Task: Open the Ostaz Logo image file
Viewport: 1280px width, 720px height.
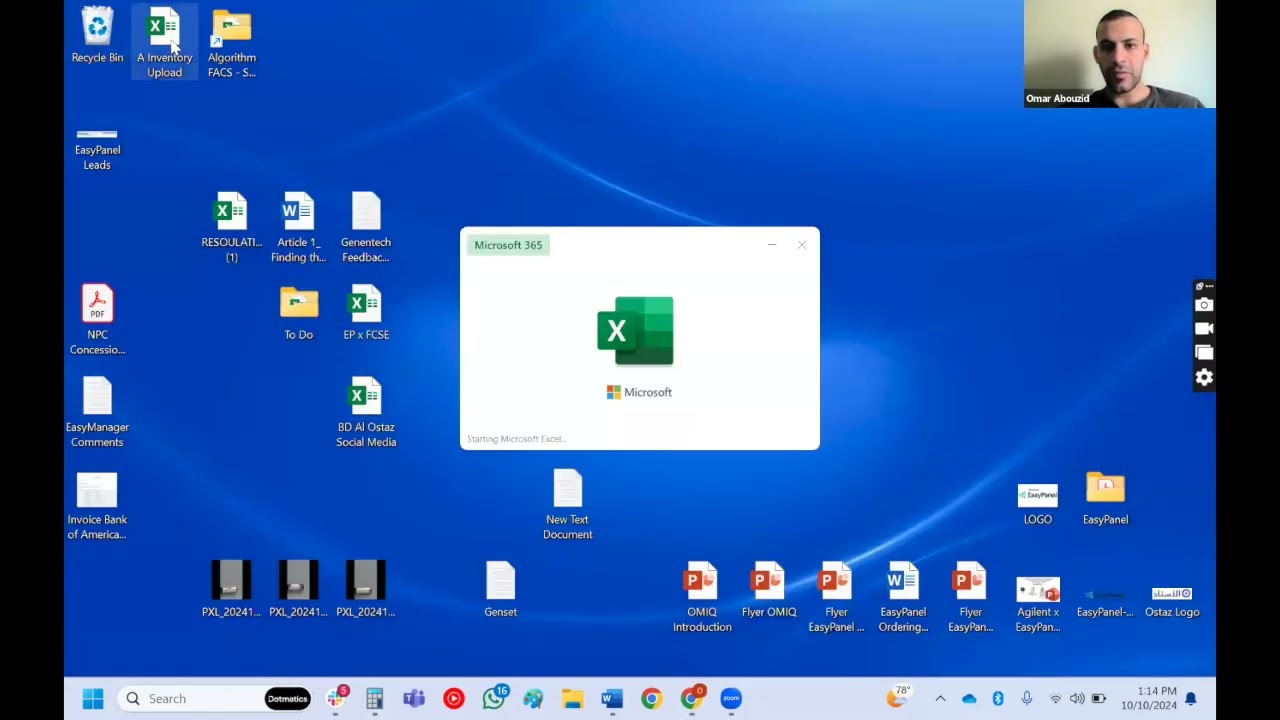Action: tap(1172, 602)
